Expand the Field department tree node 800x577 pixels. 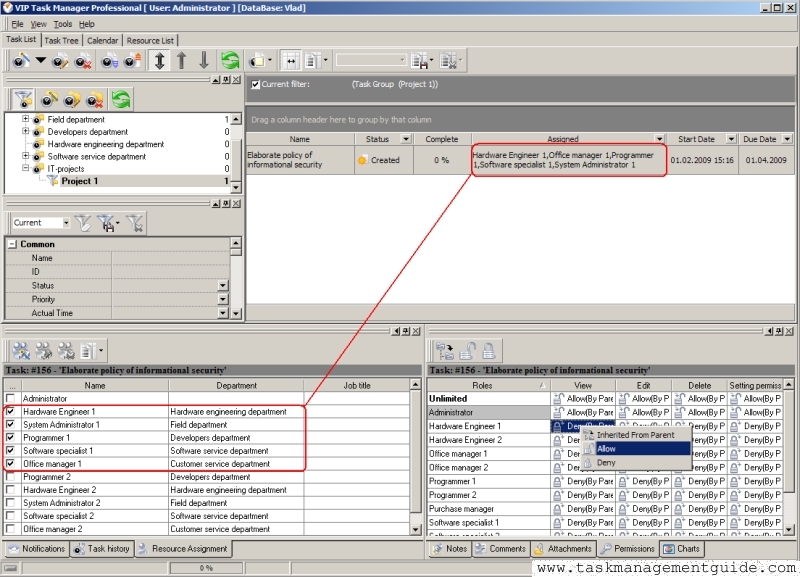pyautogui.click(x=25, y=119)
